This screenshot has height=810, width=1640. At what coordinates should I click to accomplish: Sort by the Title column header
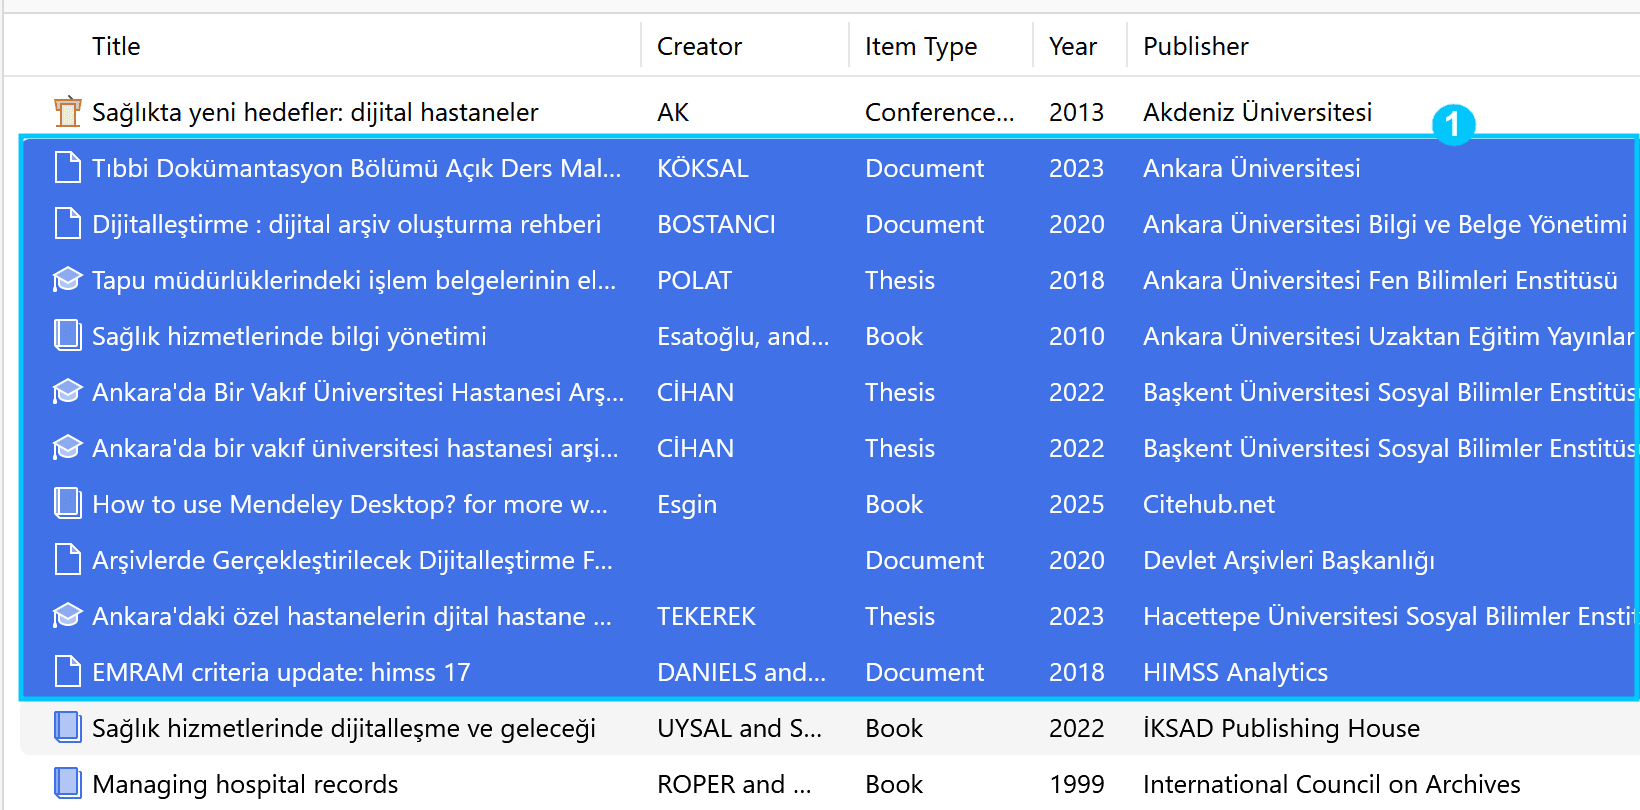pos(116,46)
